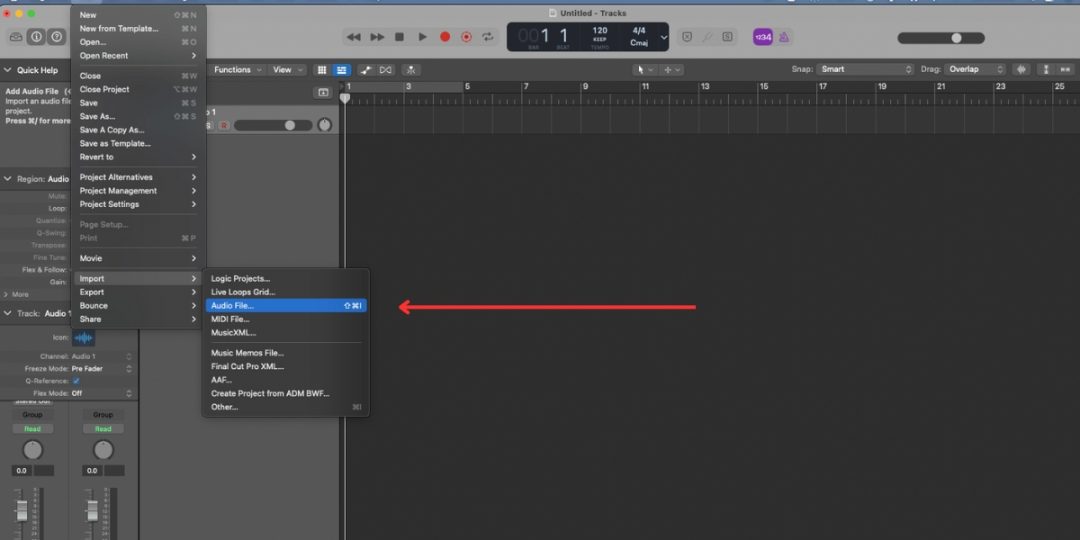Fast forward using the forward button

[x=377, y=37]
